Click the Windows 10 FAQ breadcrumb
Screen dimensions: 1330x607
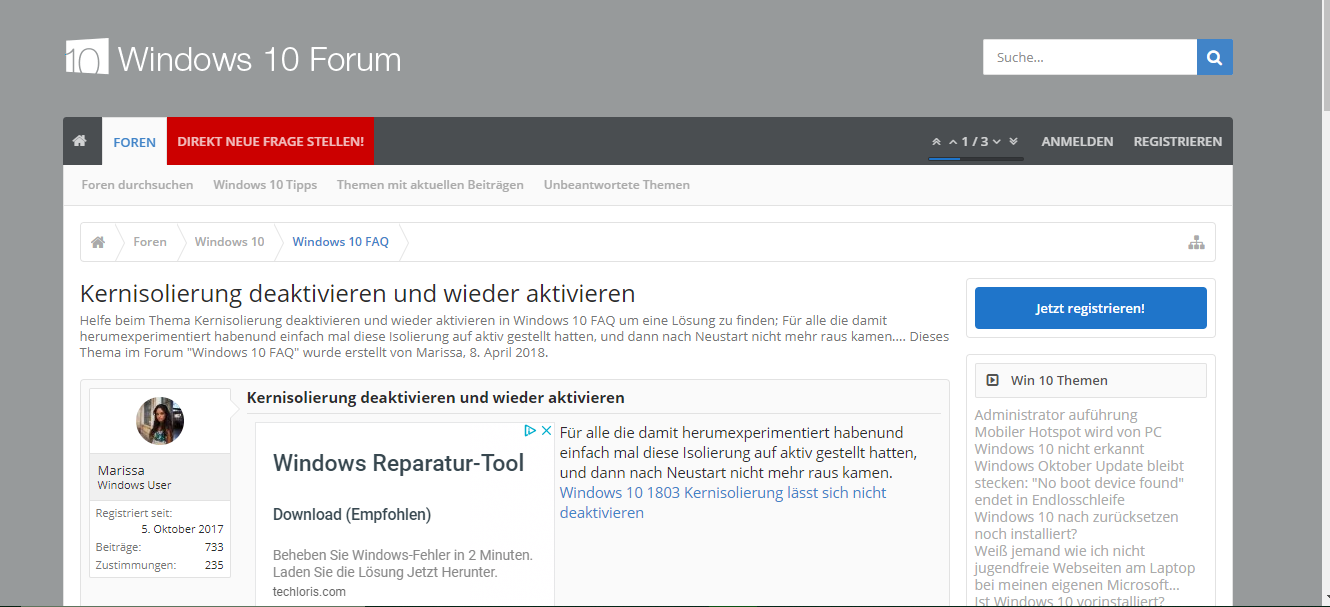pyautogui.click(x=341, y=242)
